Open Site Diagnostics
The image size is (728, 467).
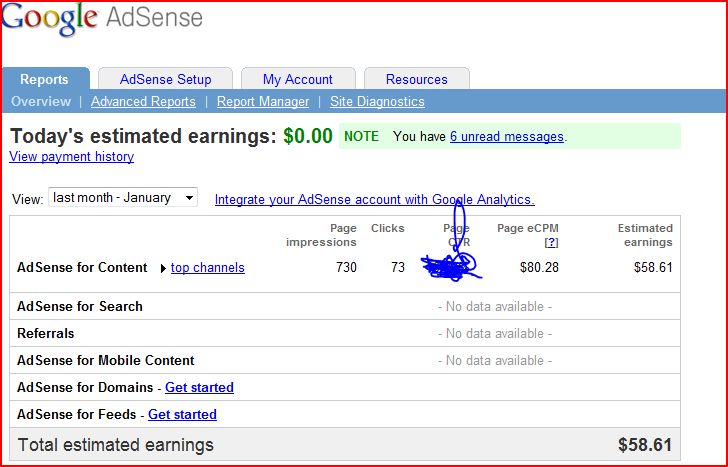377,101
